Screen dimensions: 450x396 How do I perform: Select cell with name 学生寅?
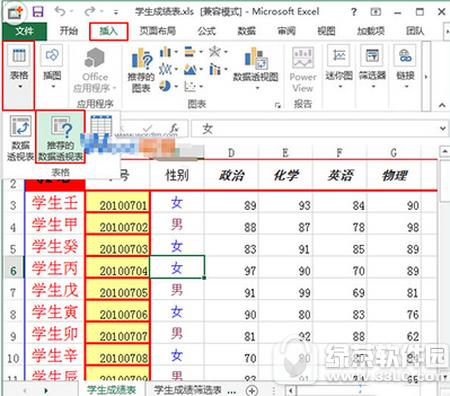tap(55, 311)
